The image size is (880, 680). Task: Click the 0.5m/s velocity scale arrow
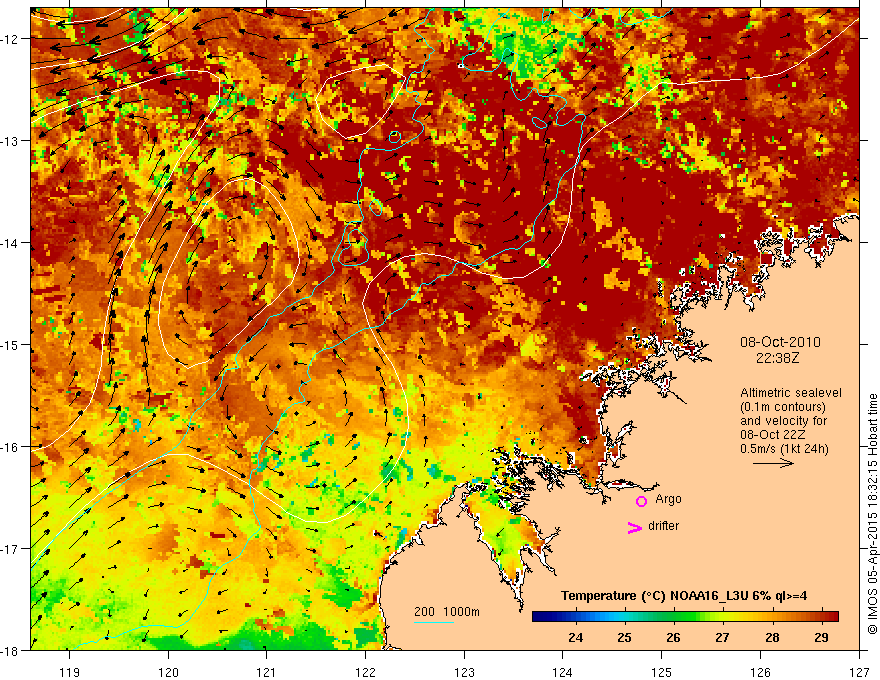pyautogui.click(x=773, y=463)
